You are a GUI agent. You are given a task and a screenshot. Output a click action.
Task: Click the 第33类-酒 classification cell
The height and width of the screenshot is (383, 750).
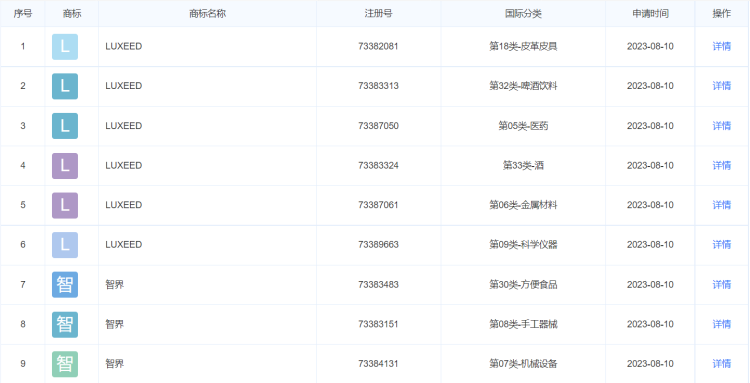coord(523,165)
